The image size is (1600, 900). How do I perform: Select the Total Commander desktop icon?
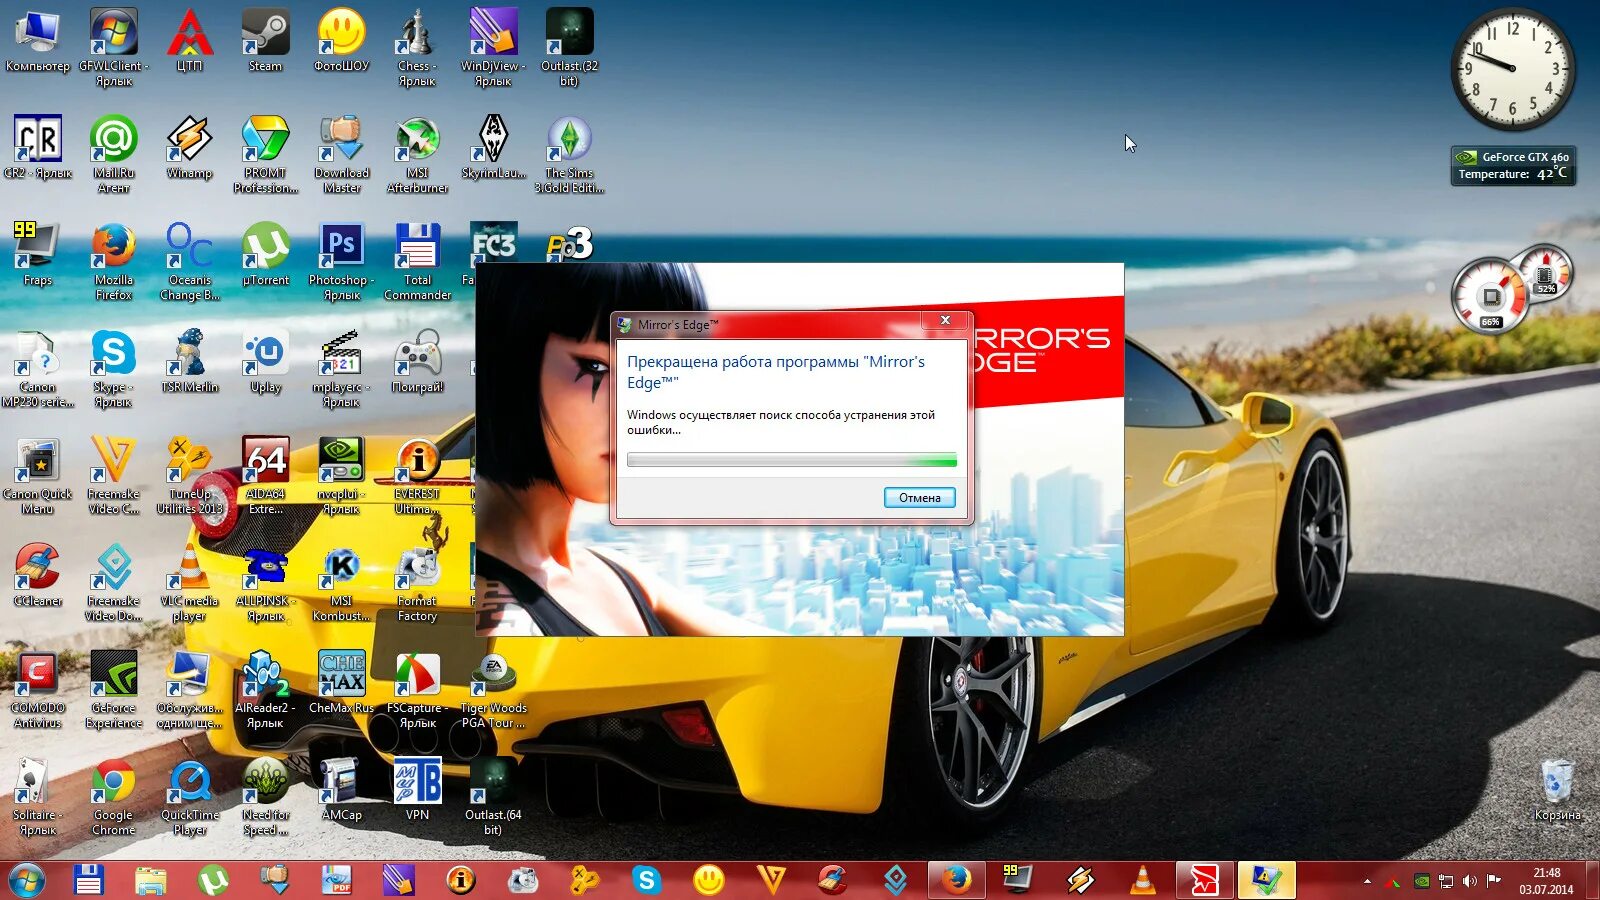[417, 260]
